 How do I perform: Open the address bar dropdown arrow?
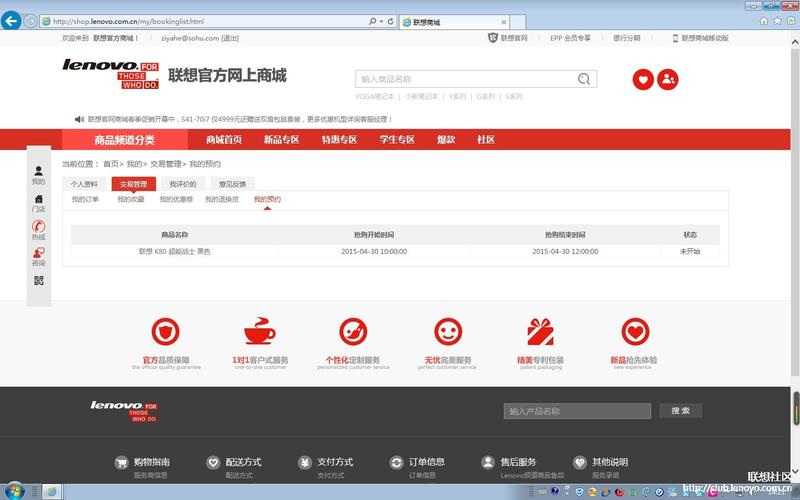[x=382, y=21]
